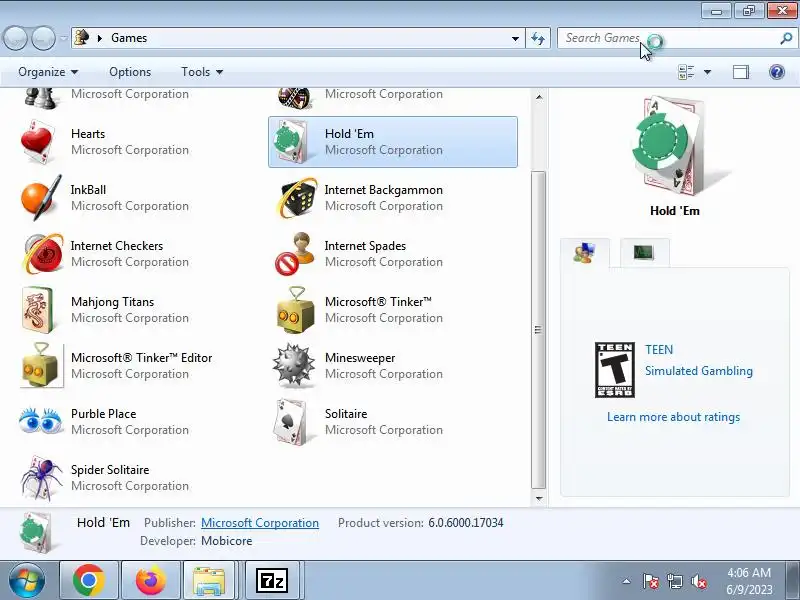Open the Organize dropdown menu
Image resolution: width=800 pixels, height=600 pixels.
point(48,72)
